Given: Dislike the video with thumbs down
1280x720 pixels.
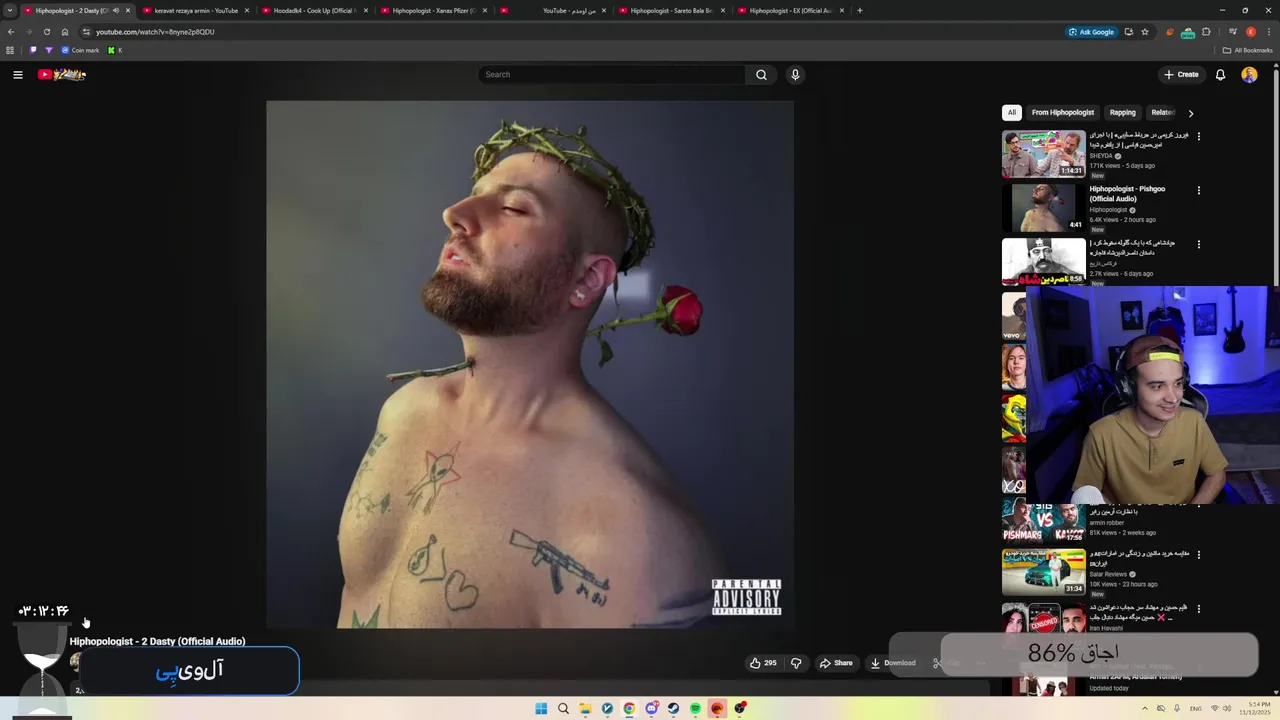Looking at the screenshot, I should (x=796, y=663).
